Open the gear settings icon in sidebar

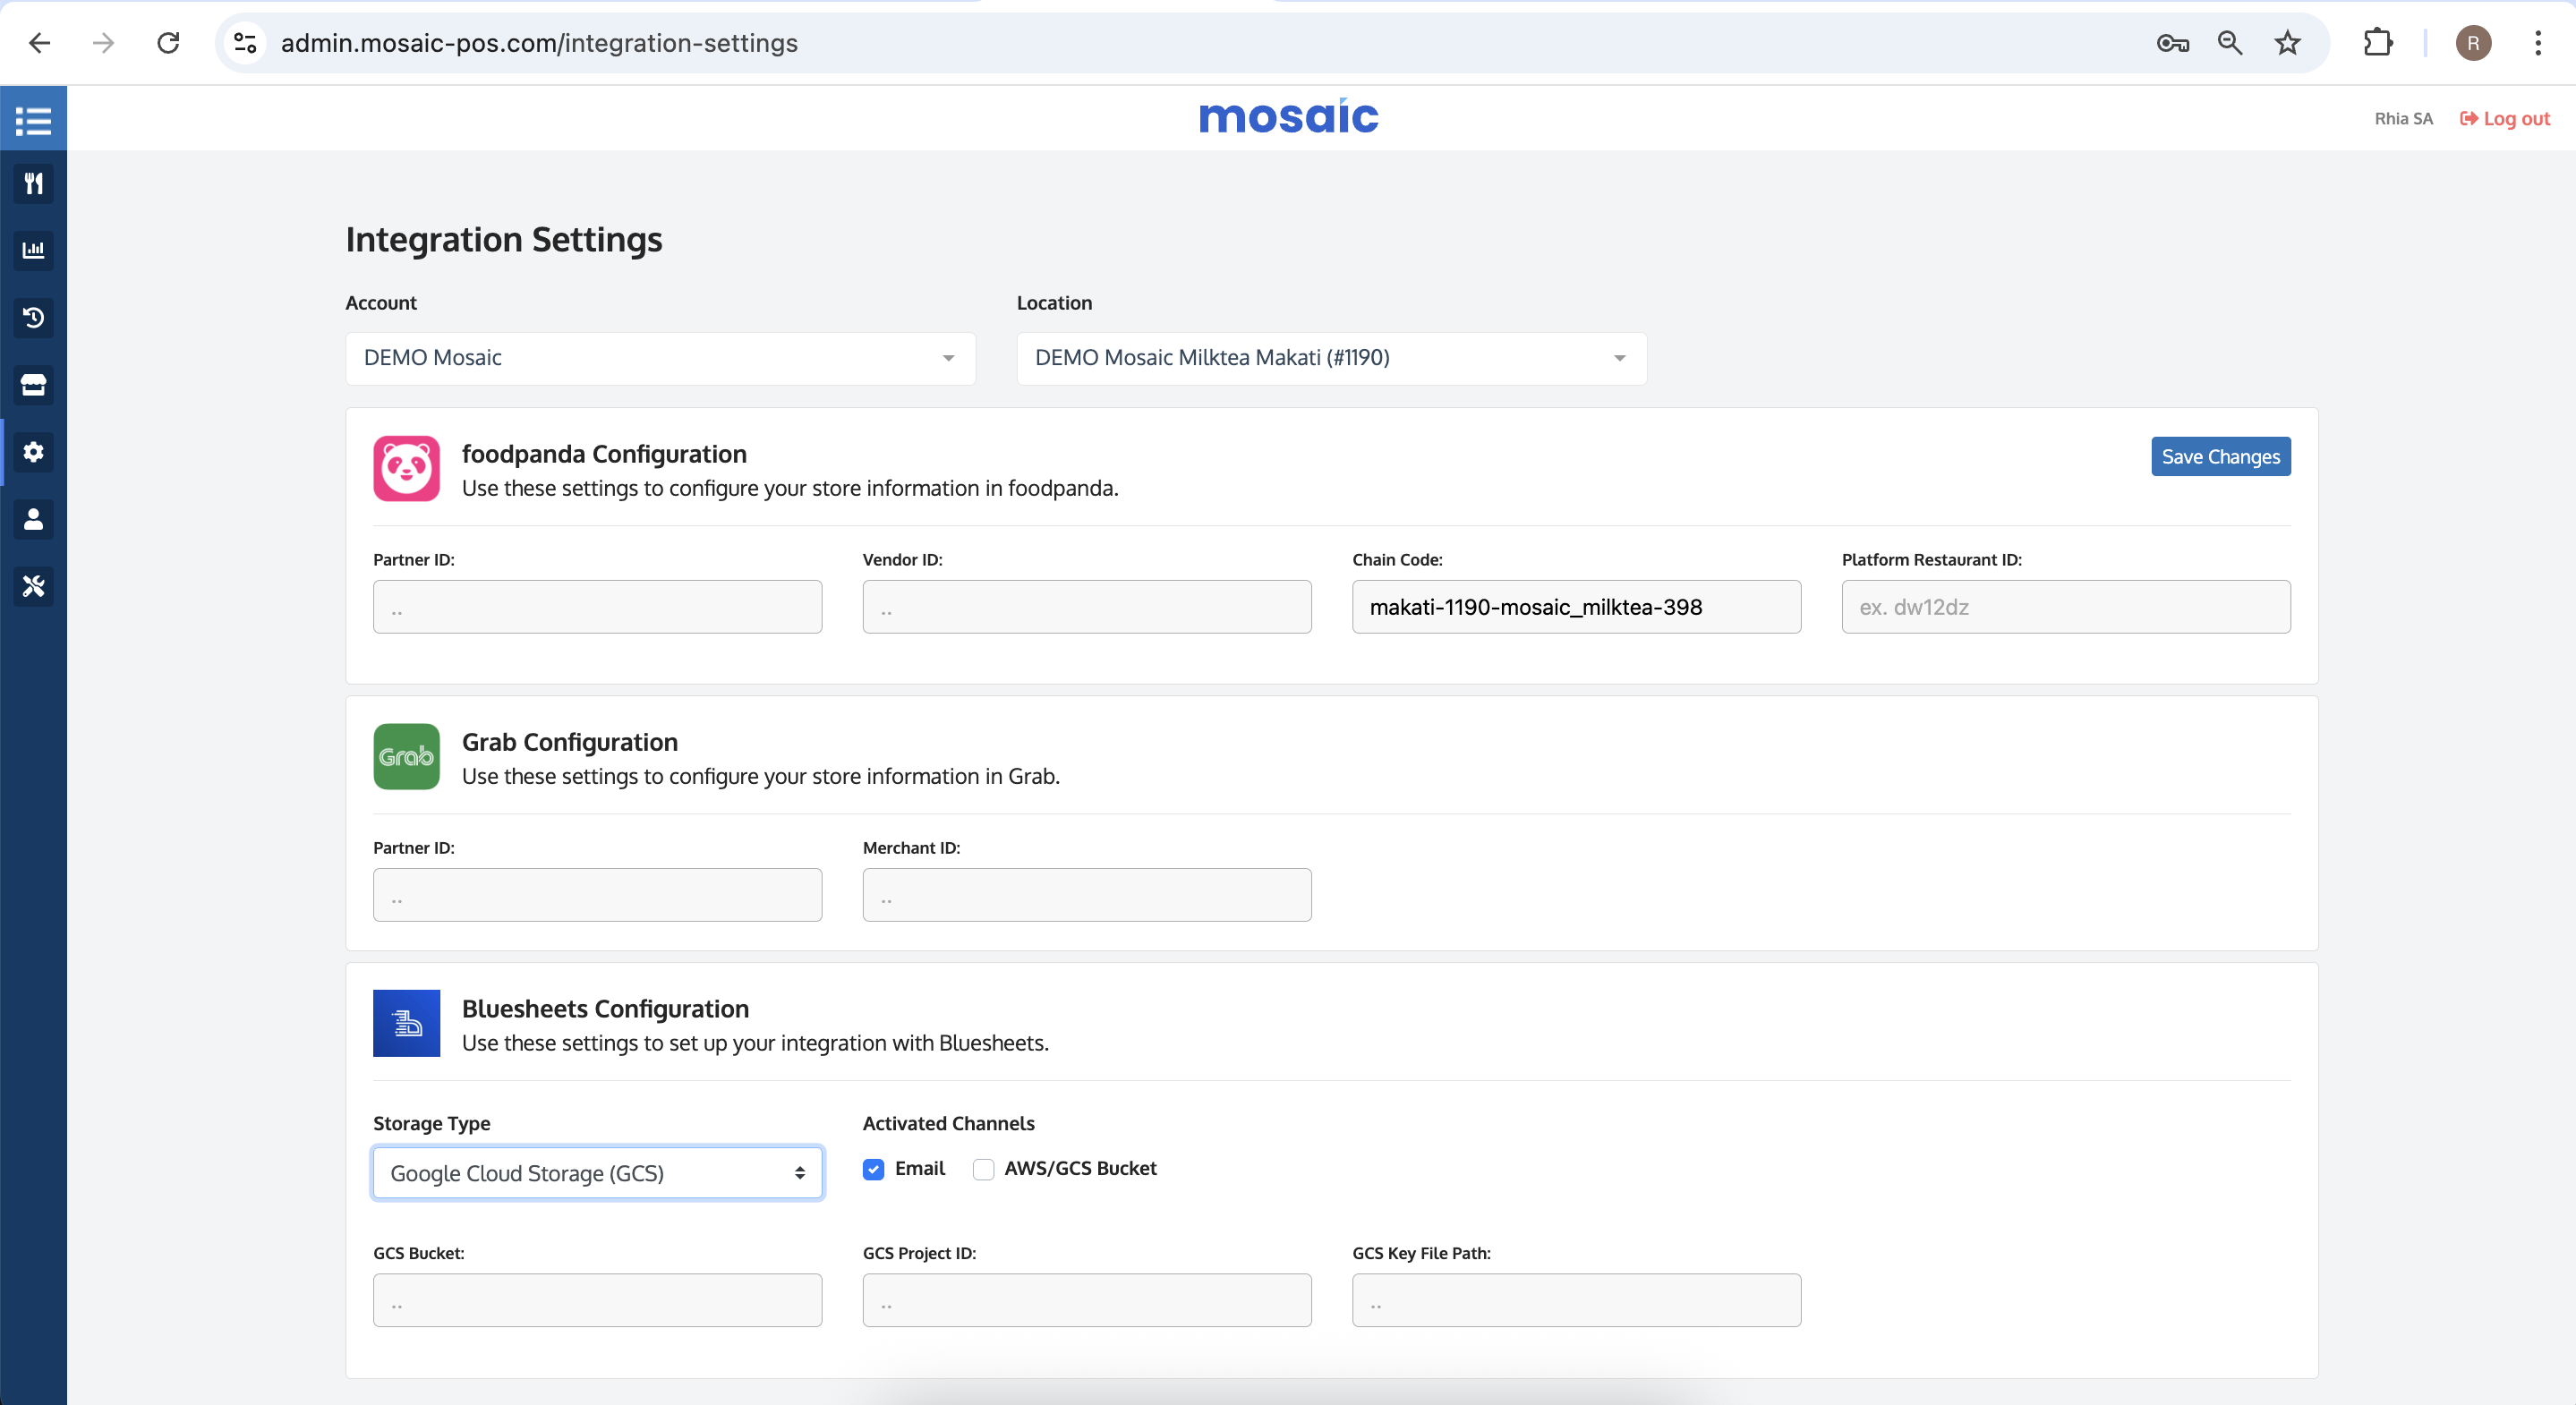[x=33, y=452]
